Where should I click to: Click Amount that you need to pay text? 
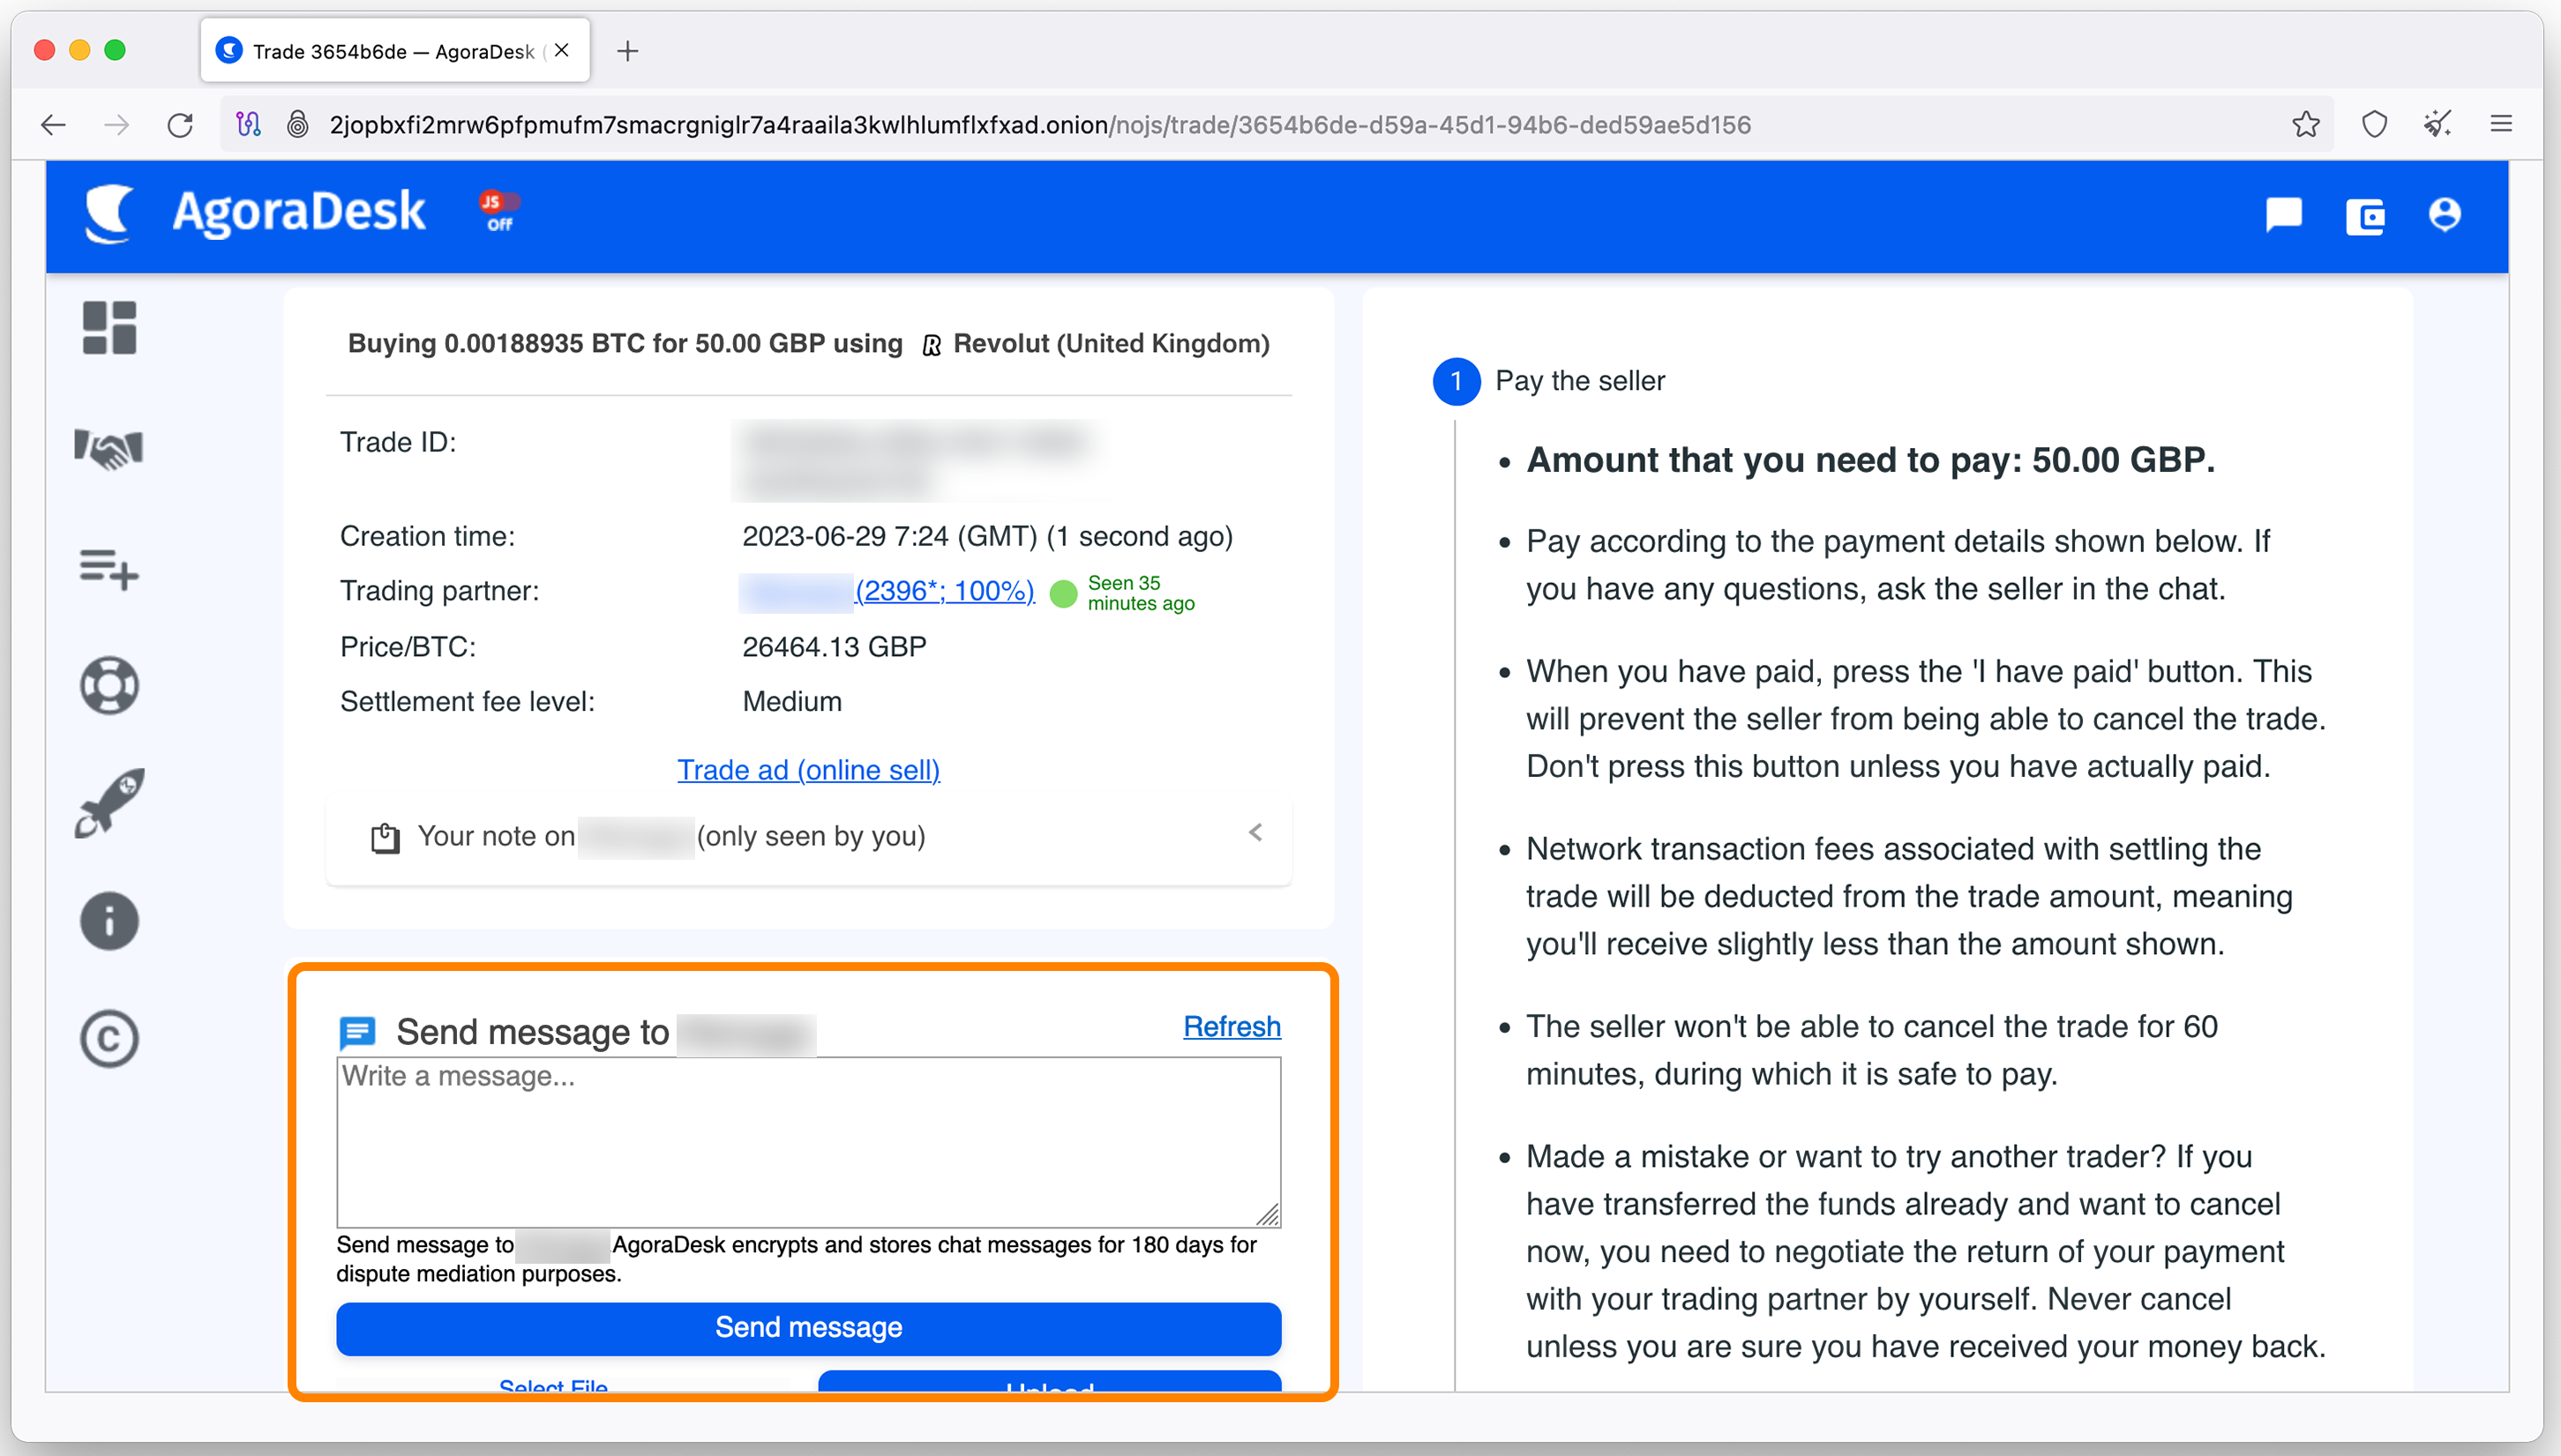point(1870,460)
